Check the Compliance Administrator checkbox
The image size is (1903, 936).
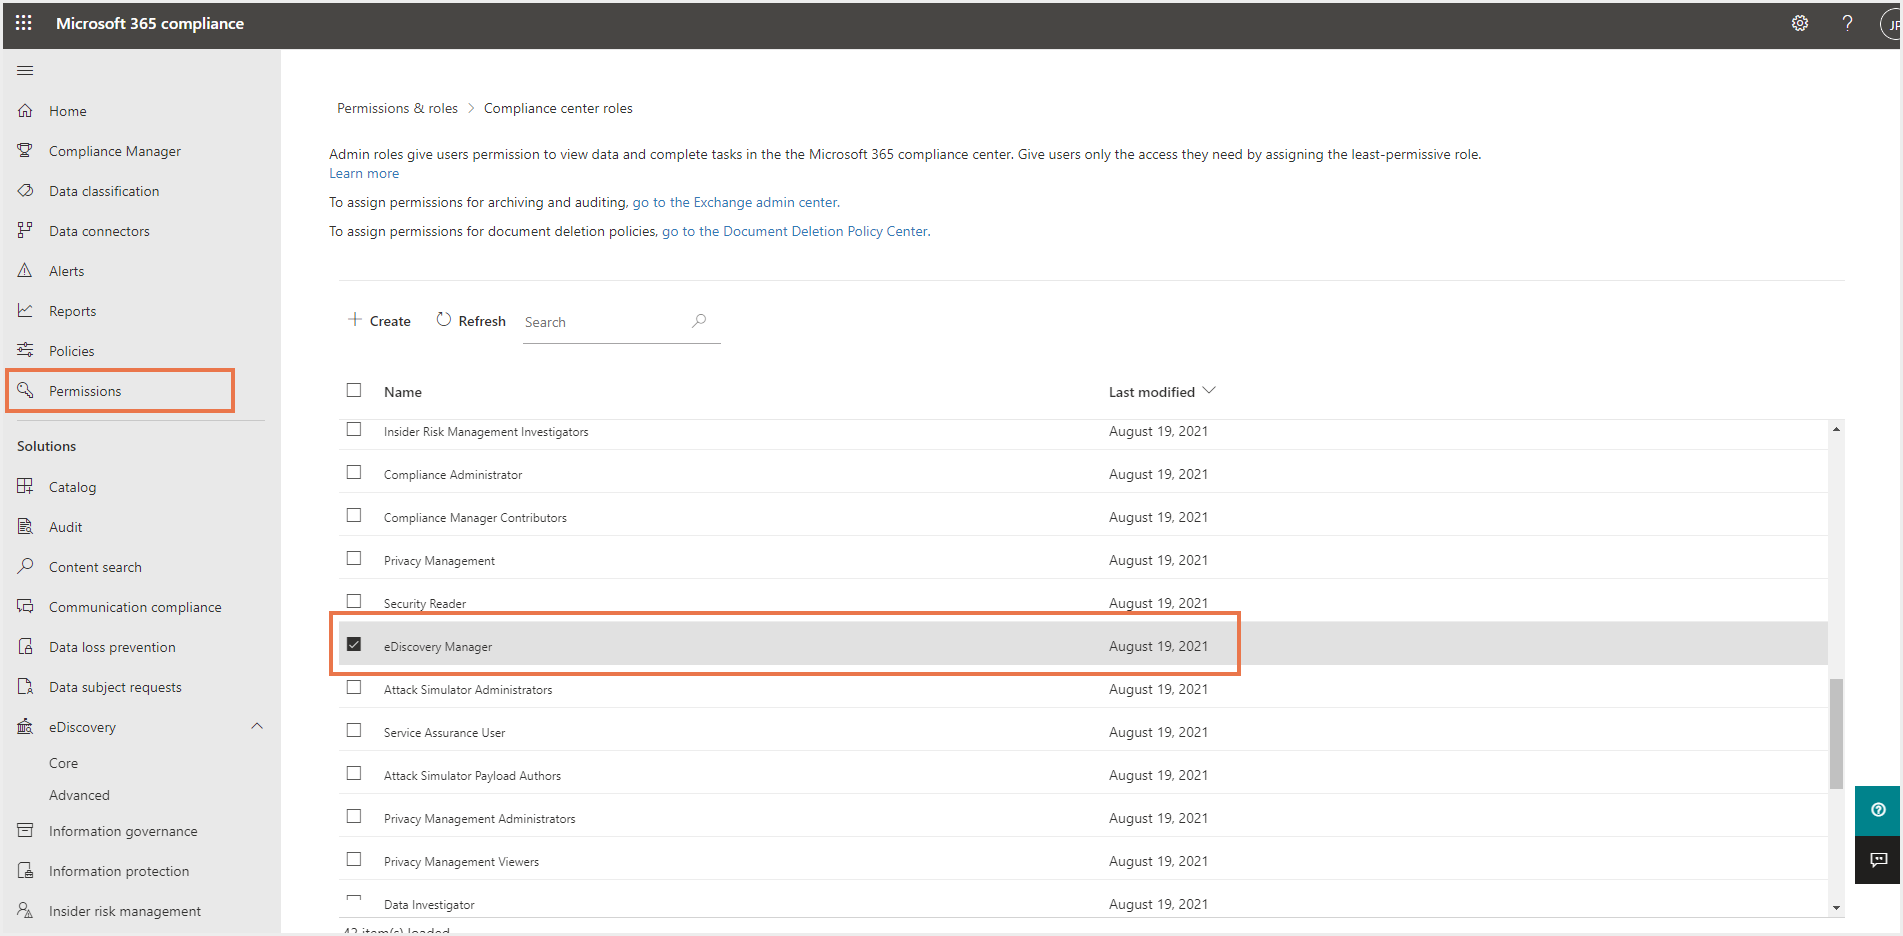pos(354,473)
